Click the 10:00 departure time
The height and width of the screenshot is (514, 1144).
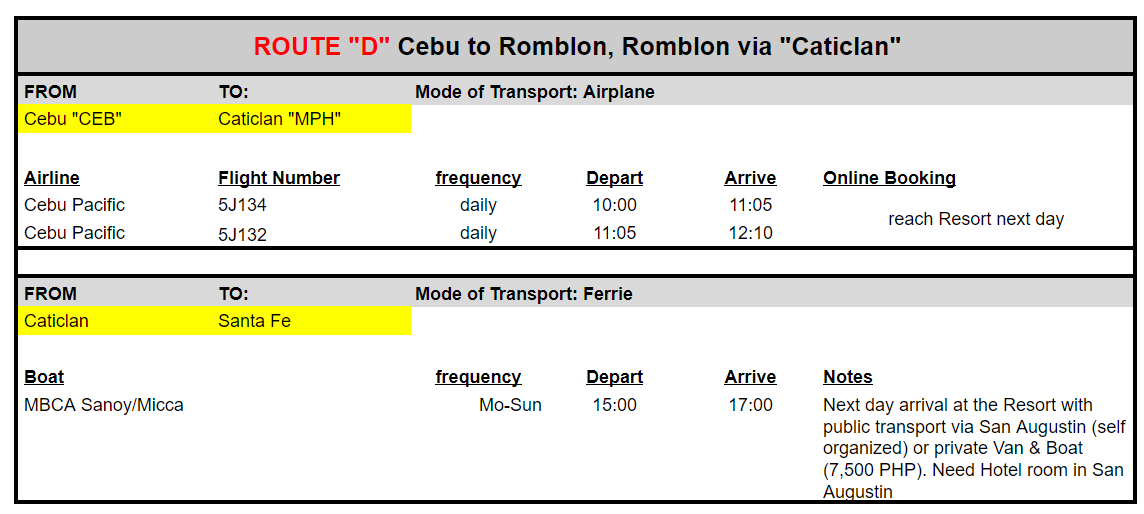click(x=614, y=206)
